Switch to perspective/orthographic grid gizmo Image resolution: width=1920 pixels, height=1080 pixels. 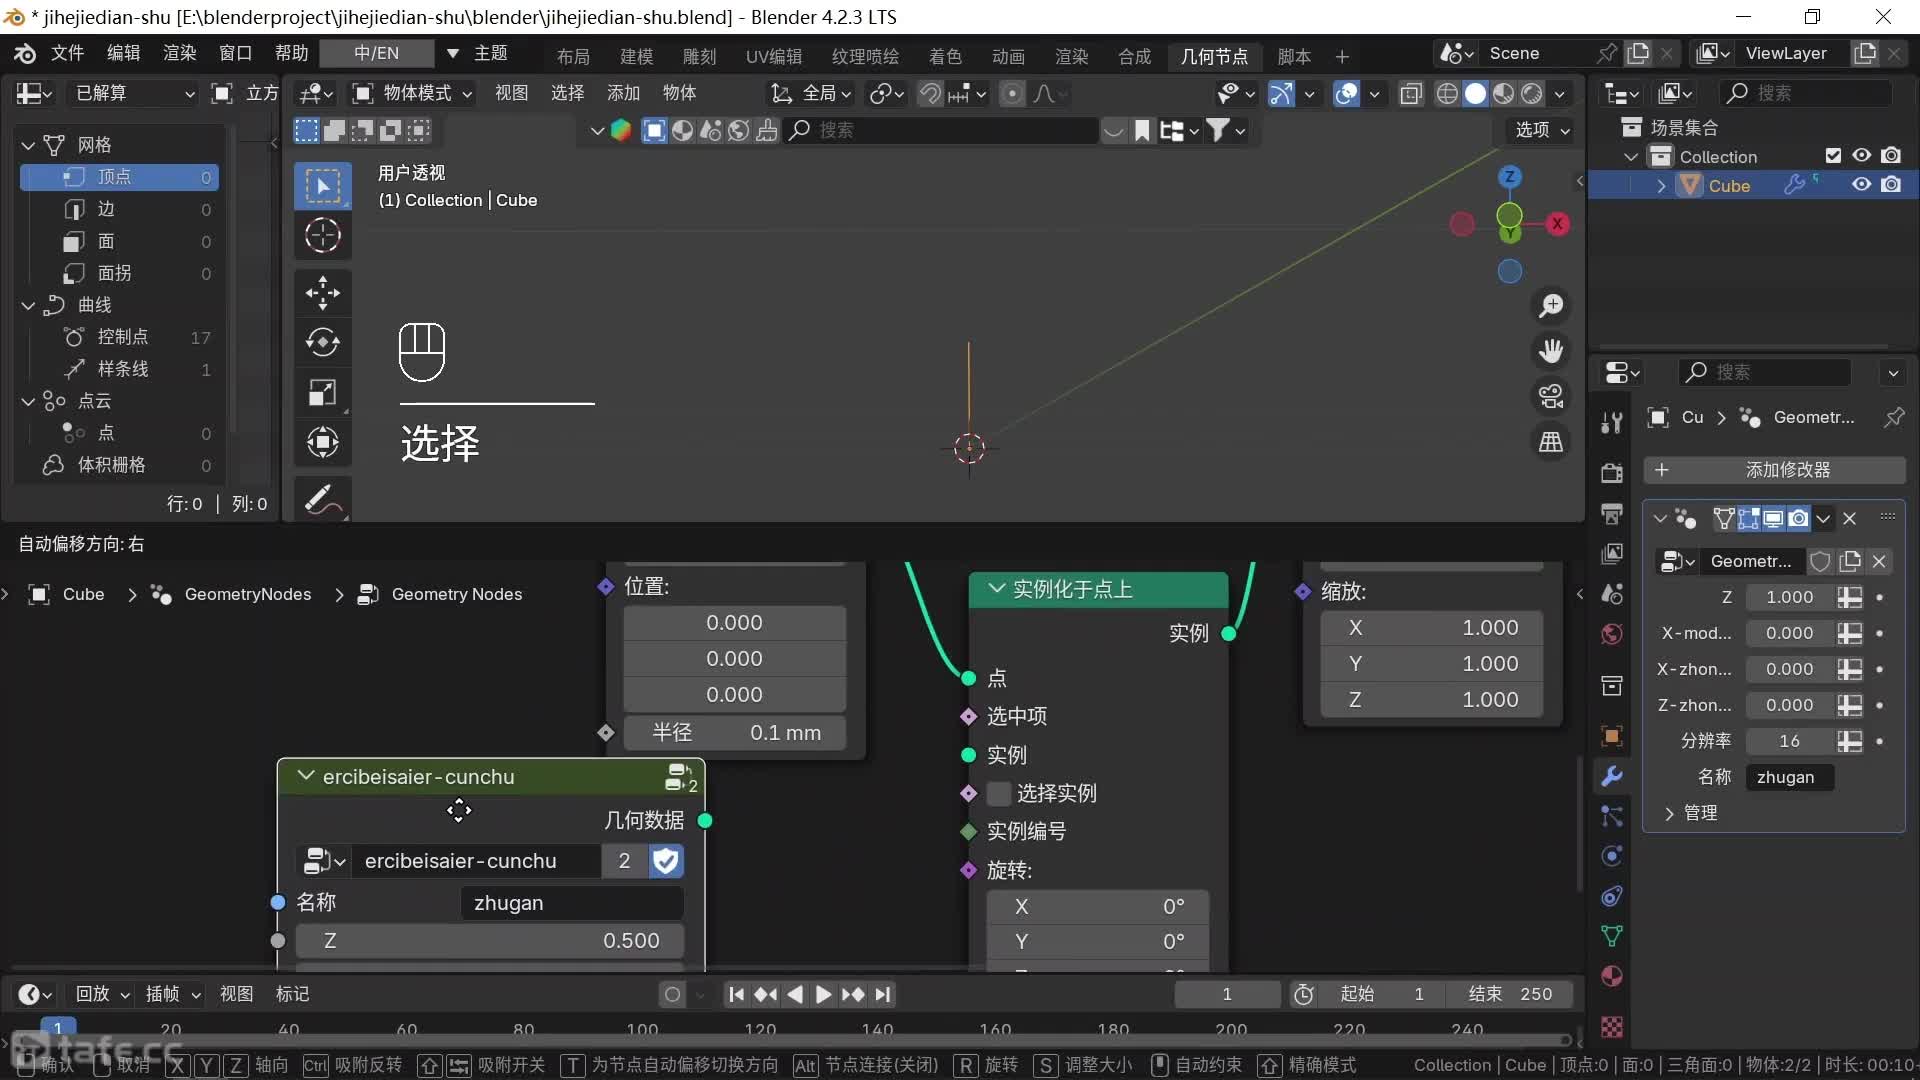tap(1551, 442)
